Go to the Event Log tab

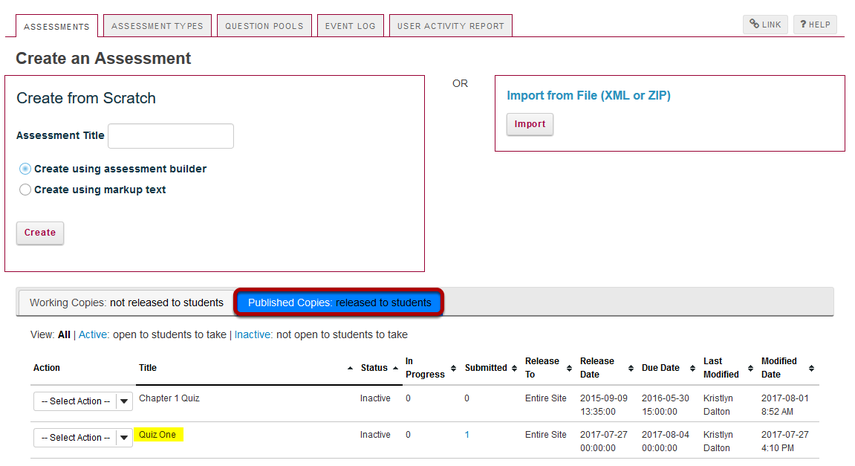tap(350, 26)
